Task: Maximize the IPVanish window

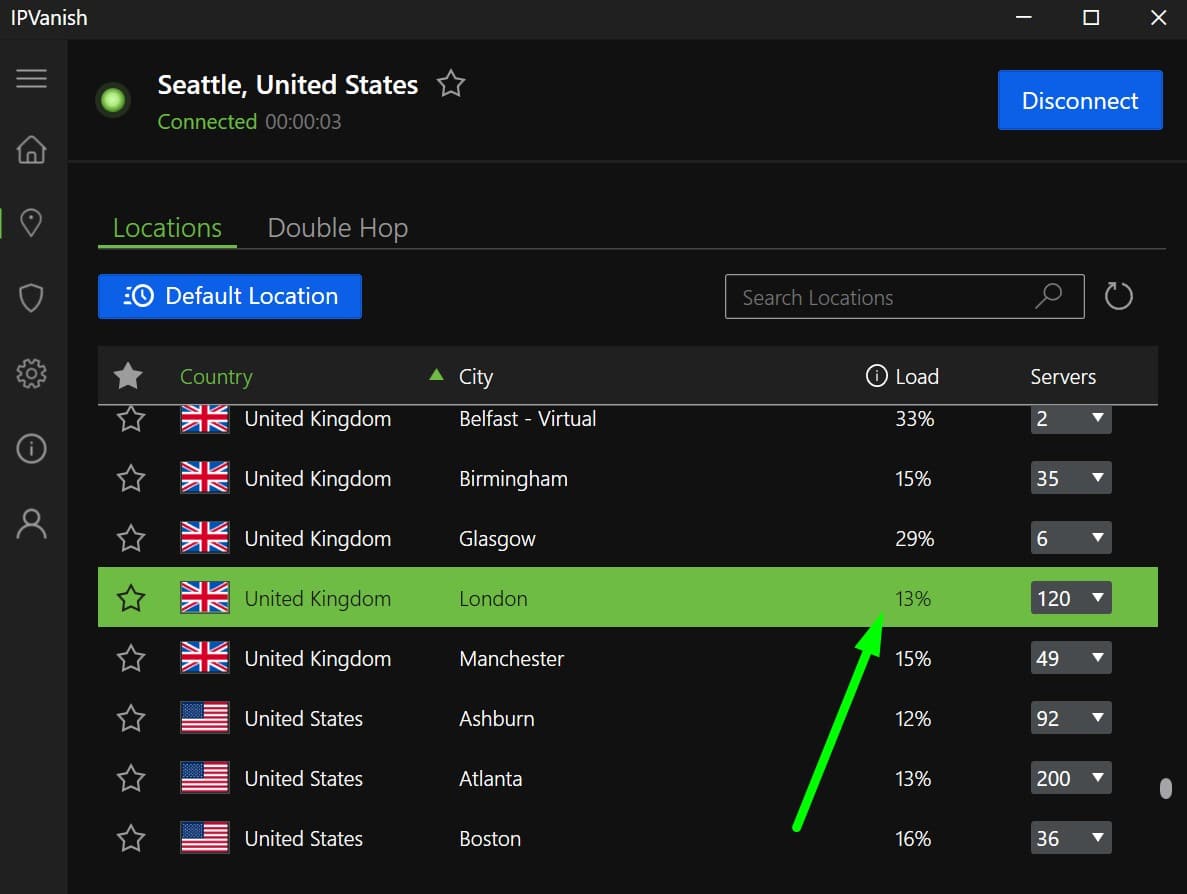Action: point(1091,17)
